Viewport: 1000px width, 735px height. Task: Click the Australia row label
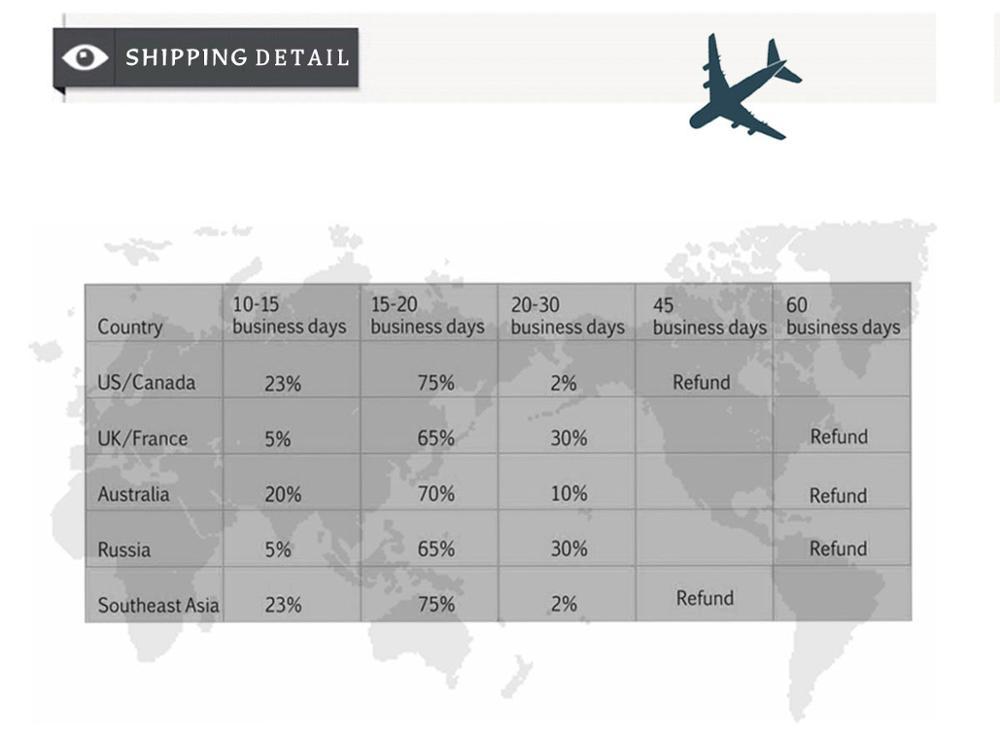[x=133, y=494]
